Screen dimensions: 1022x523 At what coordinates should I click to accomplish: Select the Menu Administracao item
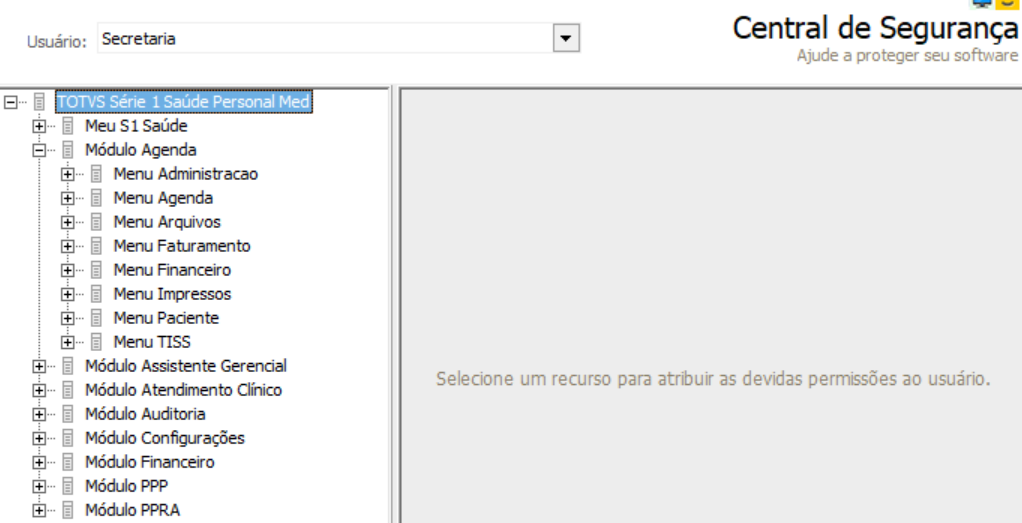[186, 174]
